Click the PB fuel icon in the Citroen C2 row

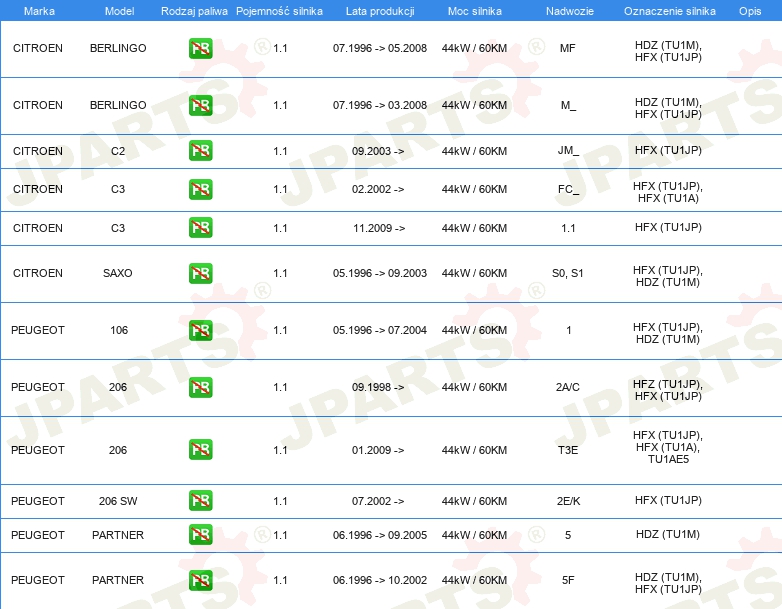[x=200, y=151]
